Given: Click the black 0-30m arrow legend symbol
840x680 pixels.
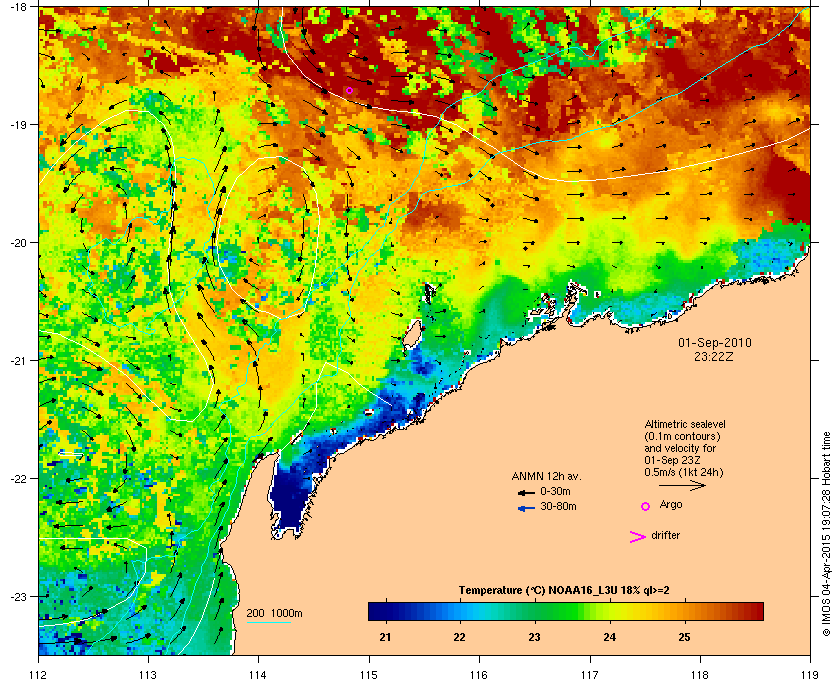Looking at the screenshot, I should [526, 492].
